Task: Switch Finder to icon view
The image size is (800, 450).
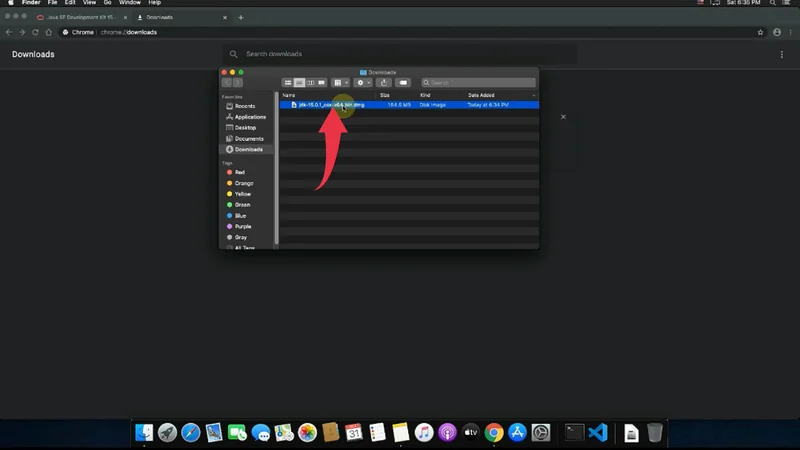Action: [288, 83]
